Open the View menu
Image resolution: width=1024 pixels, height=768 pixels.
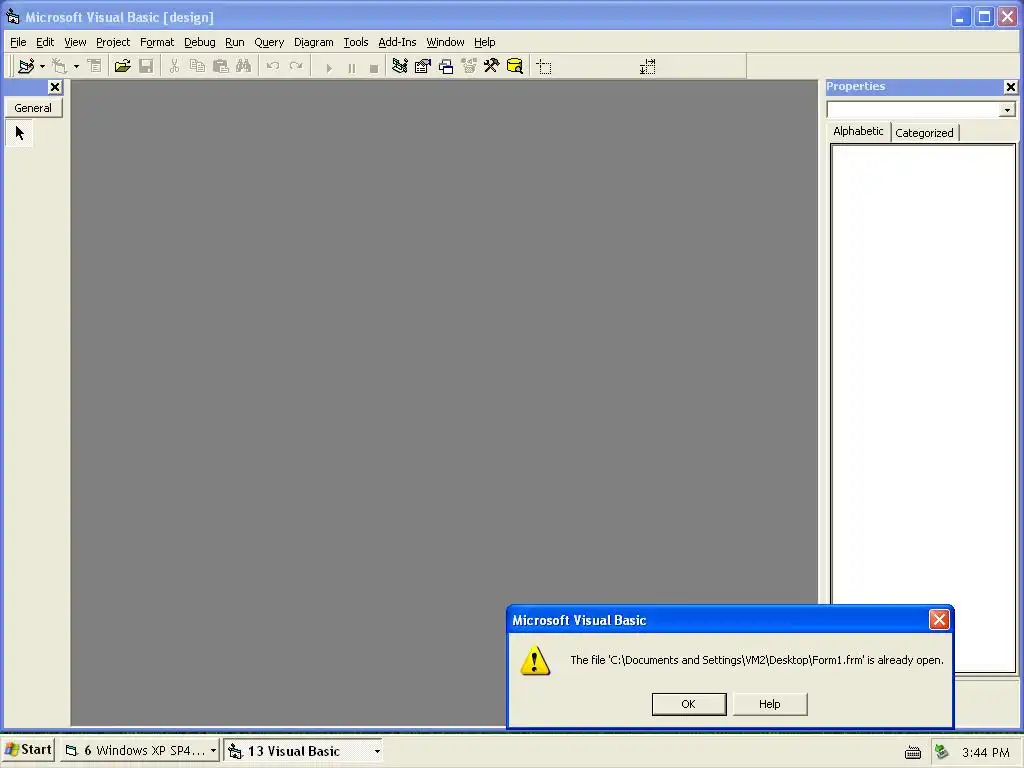[75, 42]
